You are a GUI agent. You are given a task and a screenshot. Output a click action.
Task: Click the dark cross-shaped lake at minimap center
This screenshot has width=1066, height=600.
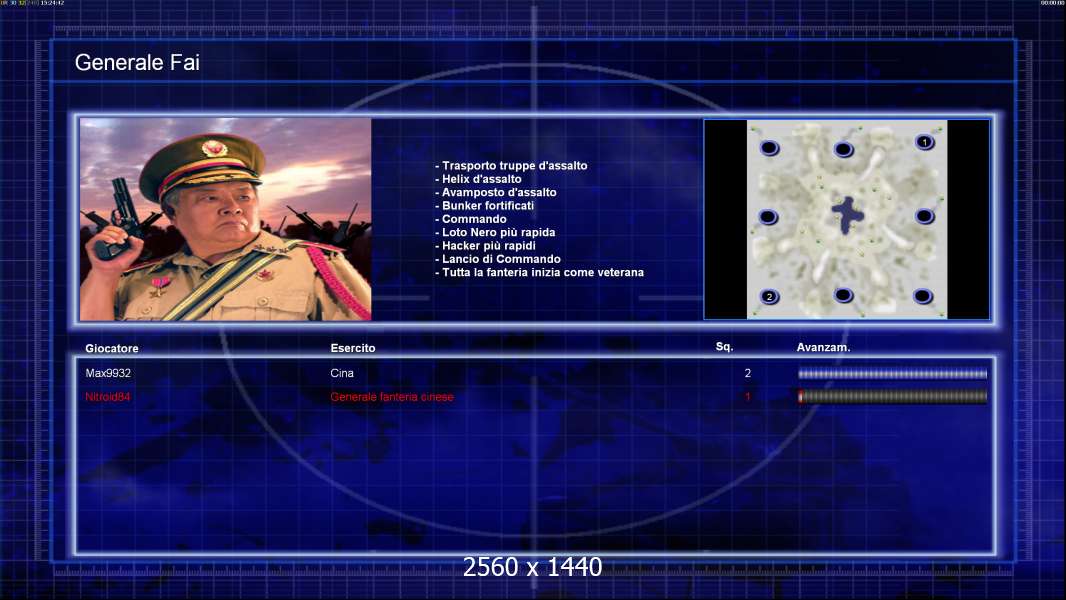(x=848, y=215)
